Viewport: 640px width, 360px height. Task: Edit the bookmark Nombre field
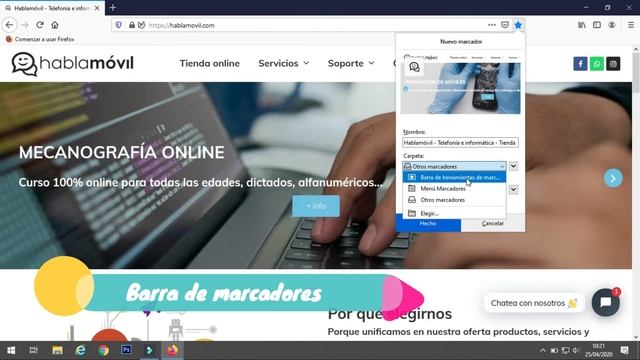tap(460, 142)
